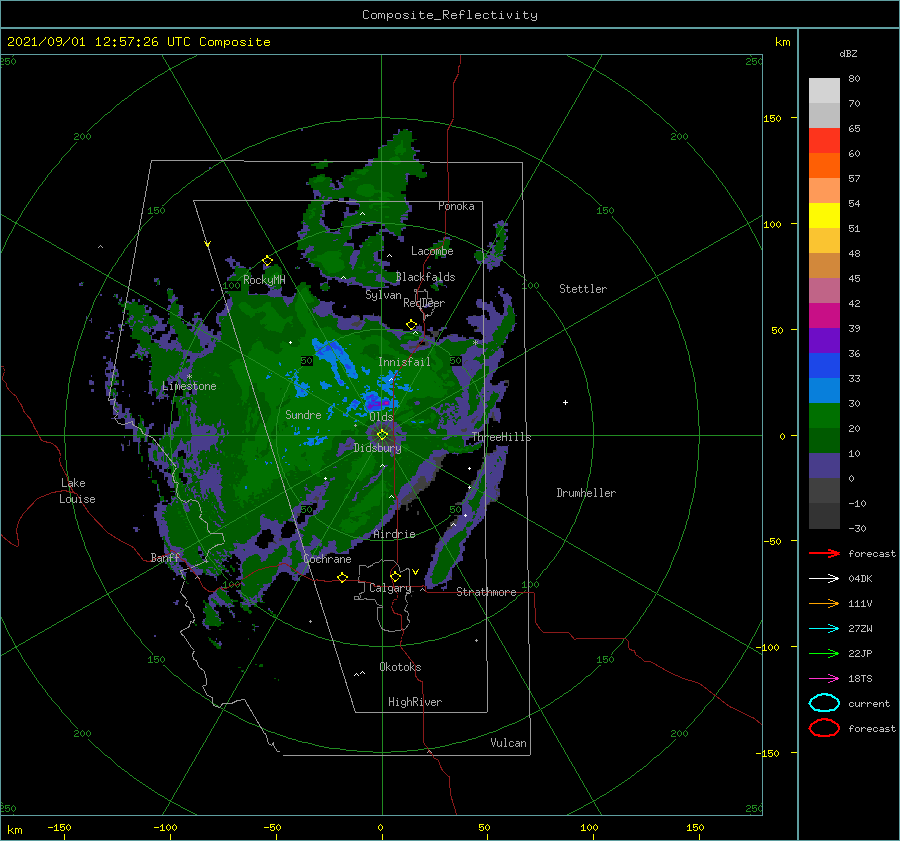Click the Sylvan town label
This screenshot has width=900, height=841.
click(x=383, y=295)
